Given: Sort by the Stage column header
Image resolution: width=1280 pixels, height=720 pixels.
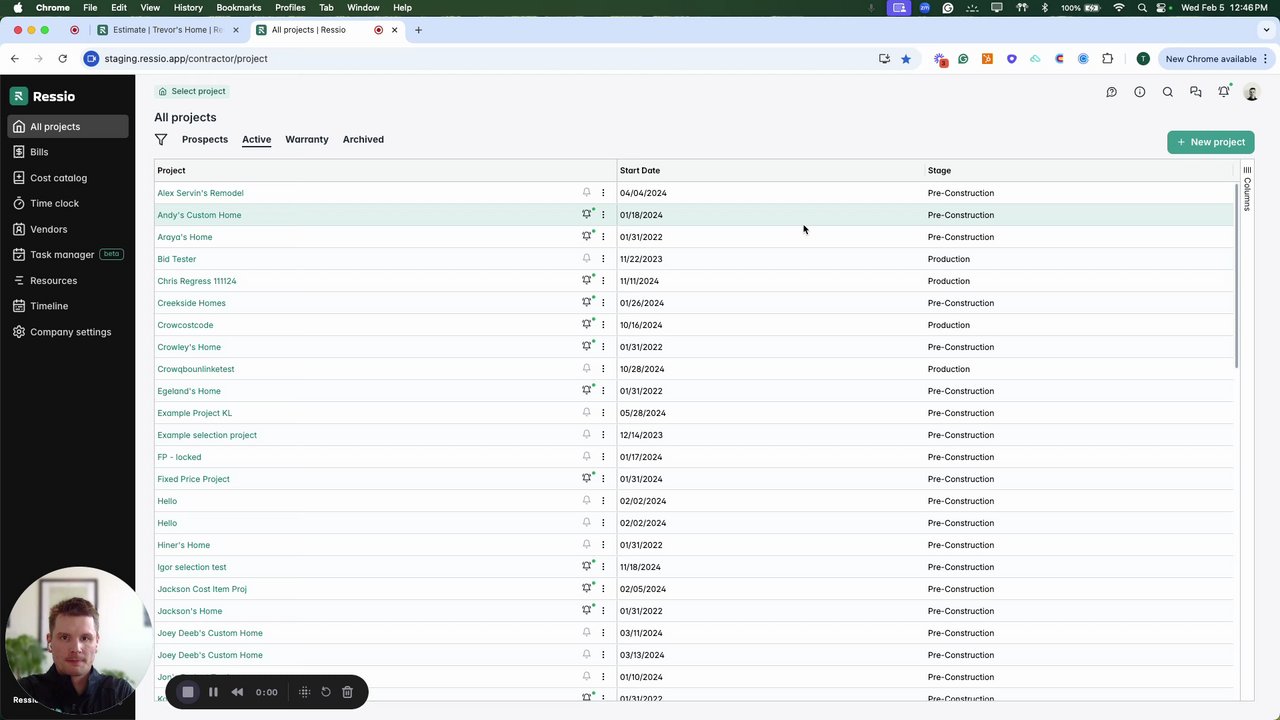Looking at the screenshot, I should (x=939, y=171).
